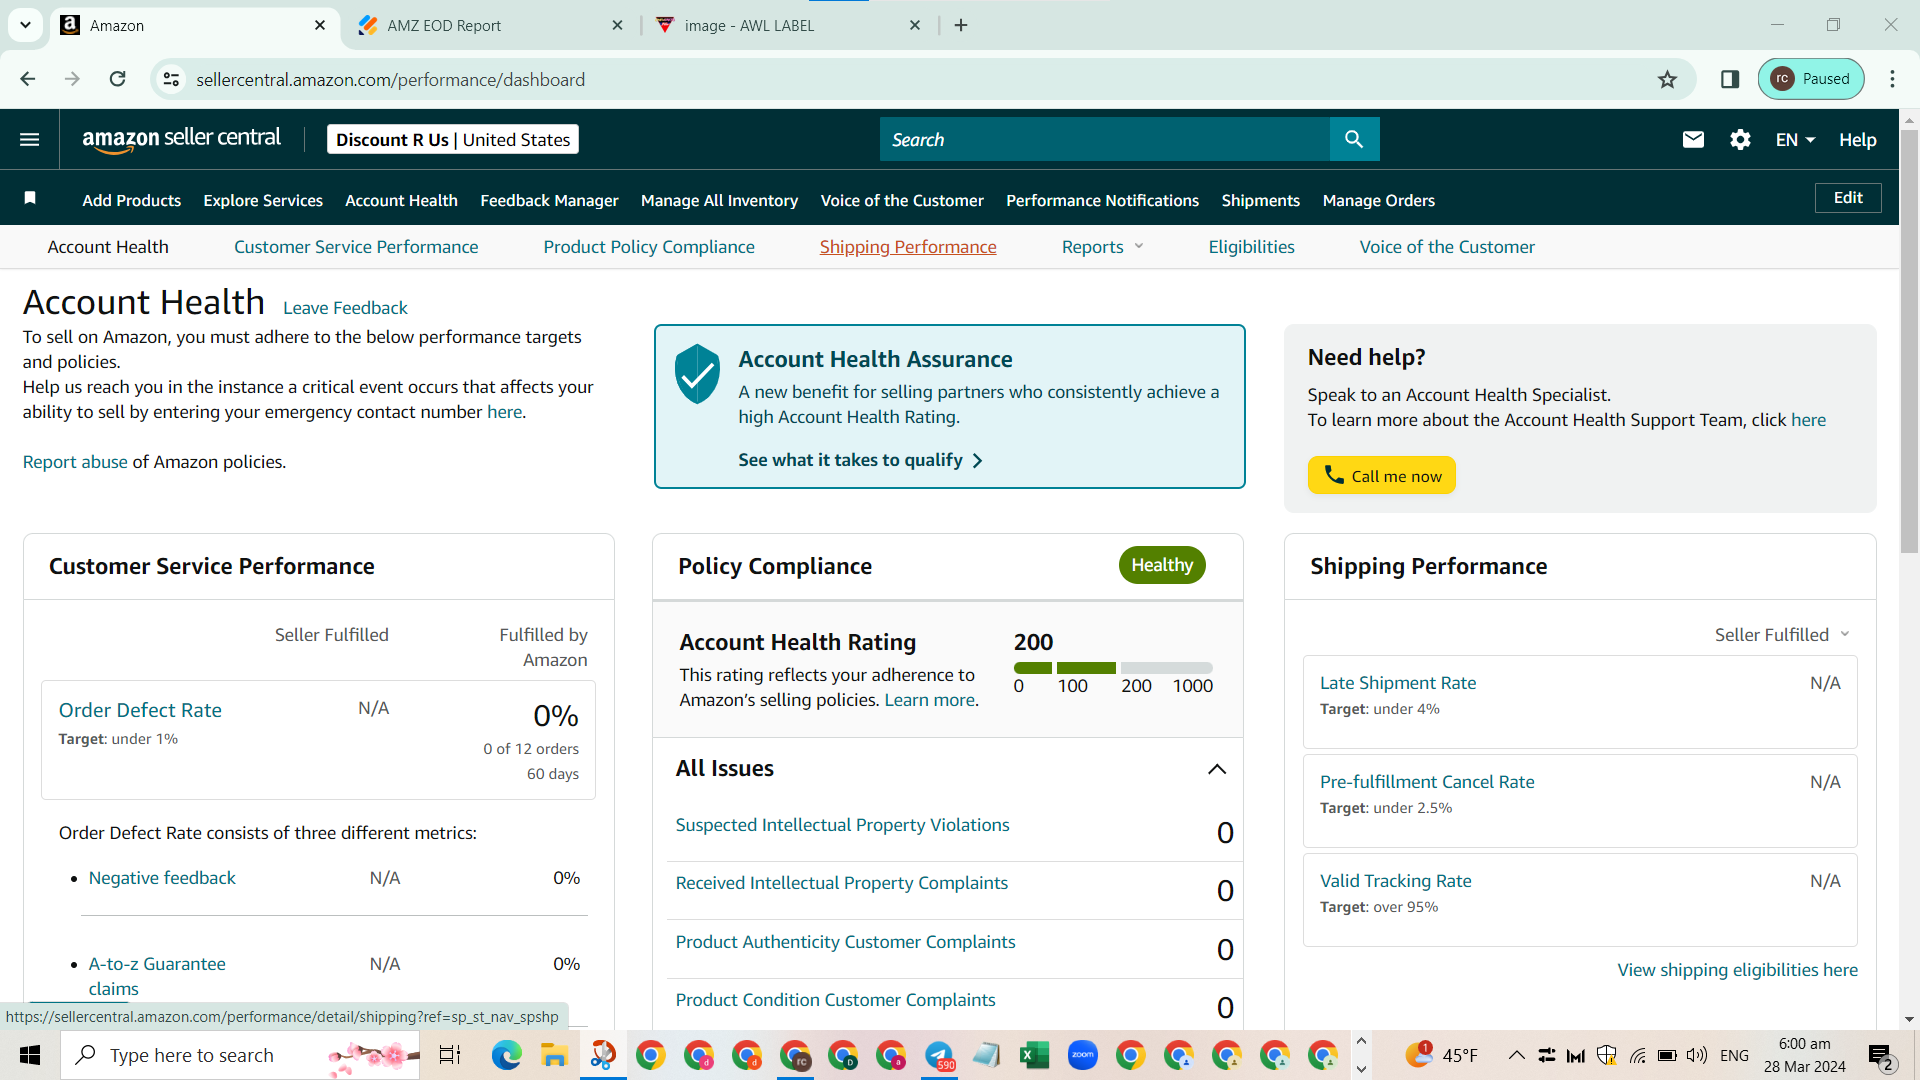Open the Chrome three-dot menu

click(1892, 80)
